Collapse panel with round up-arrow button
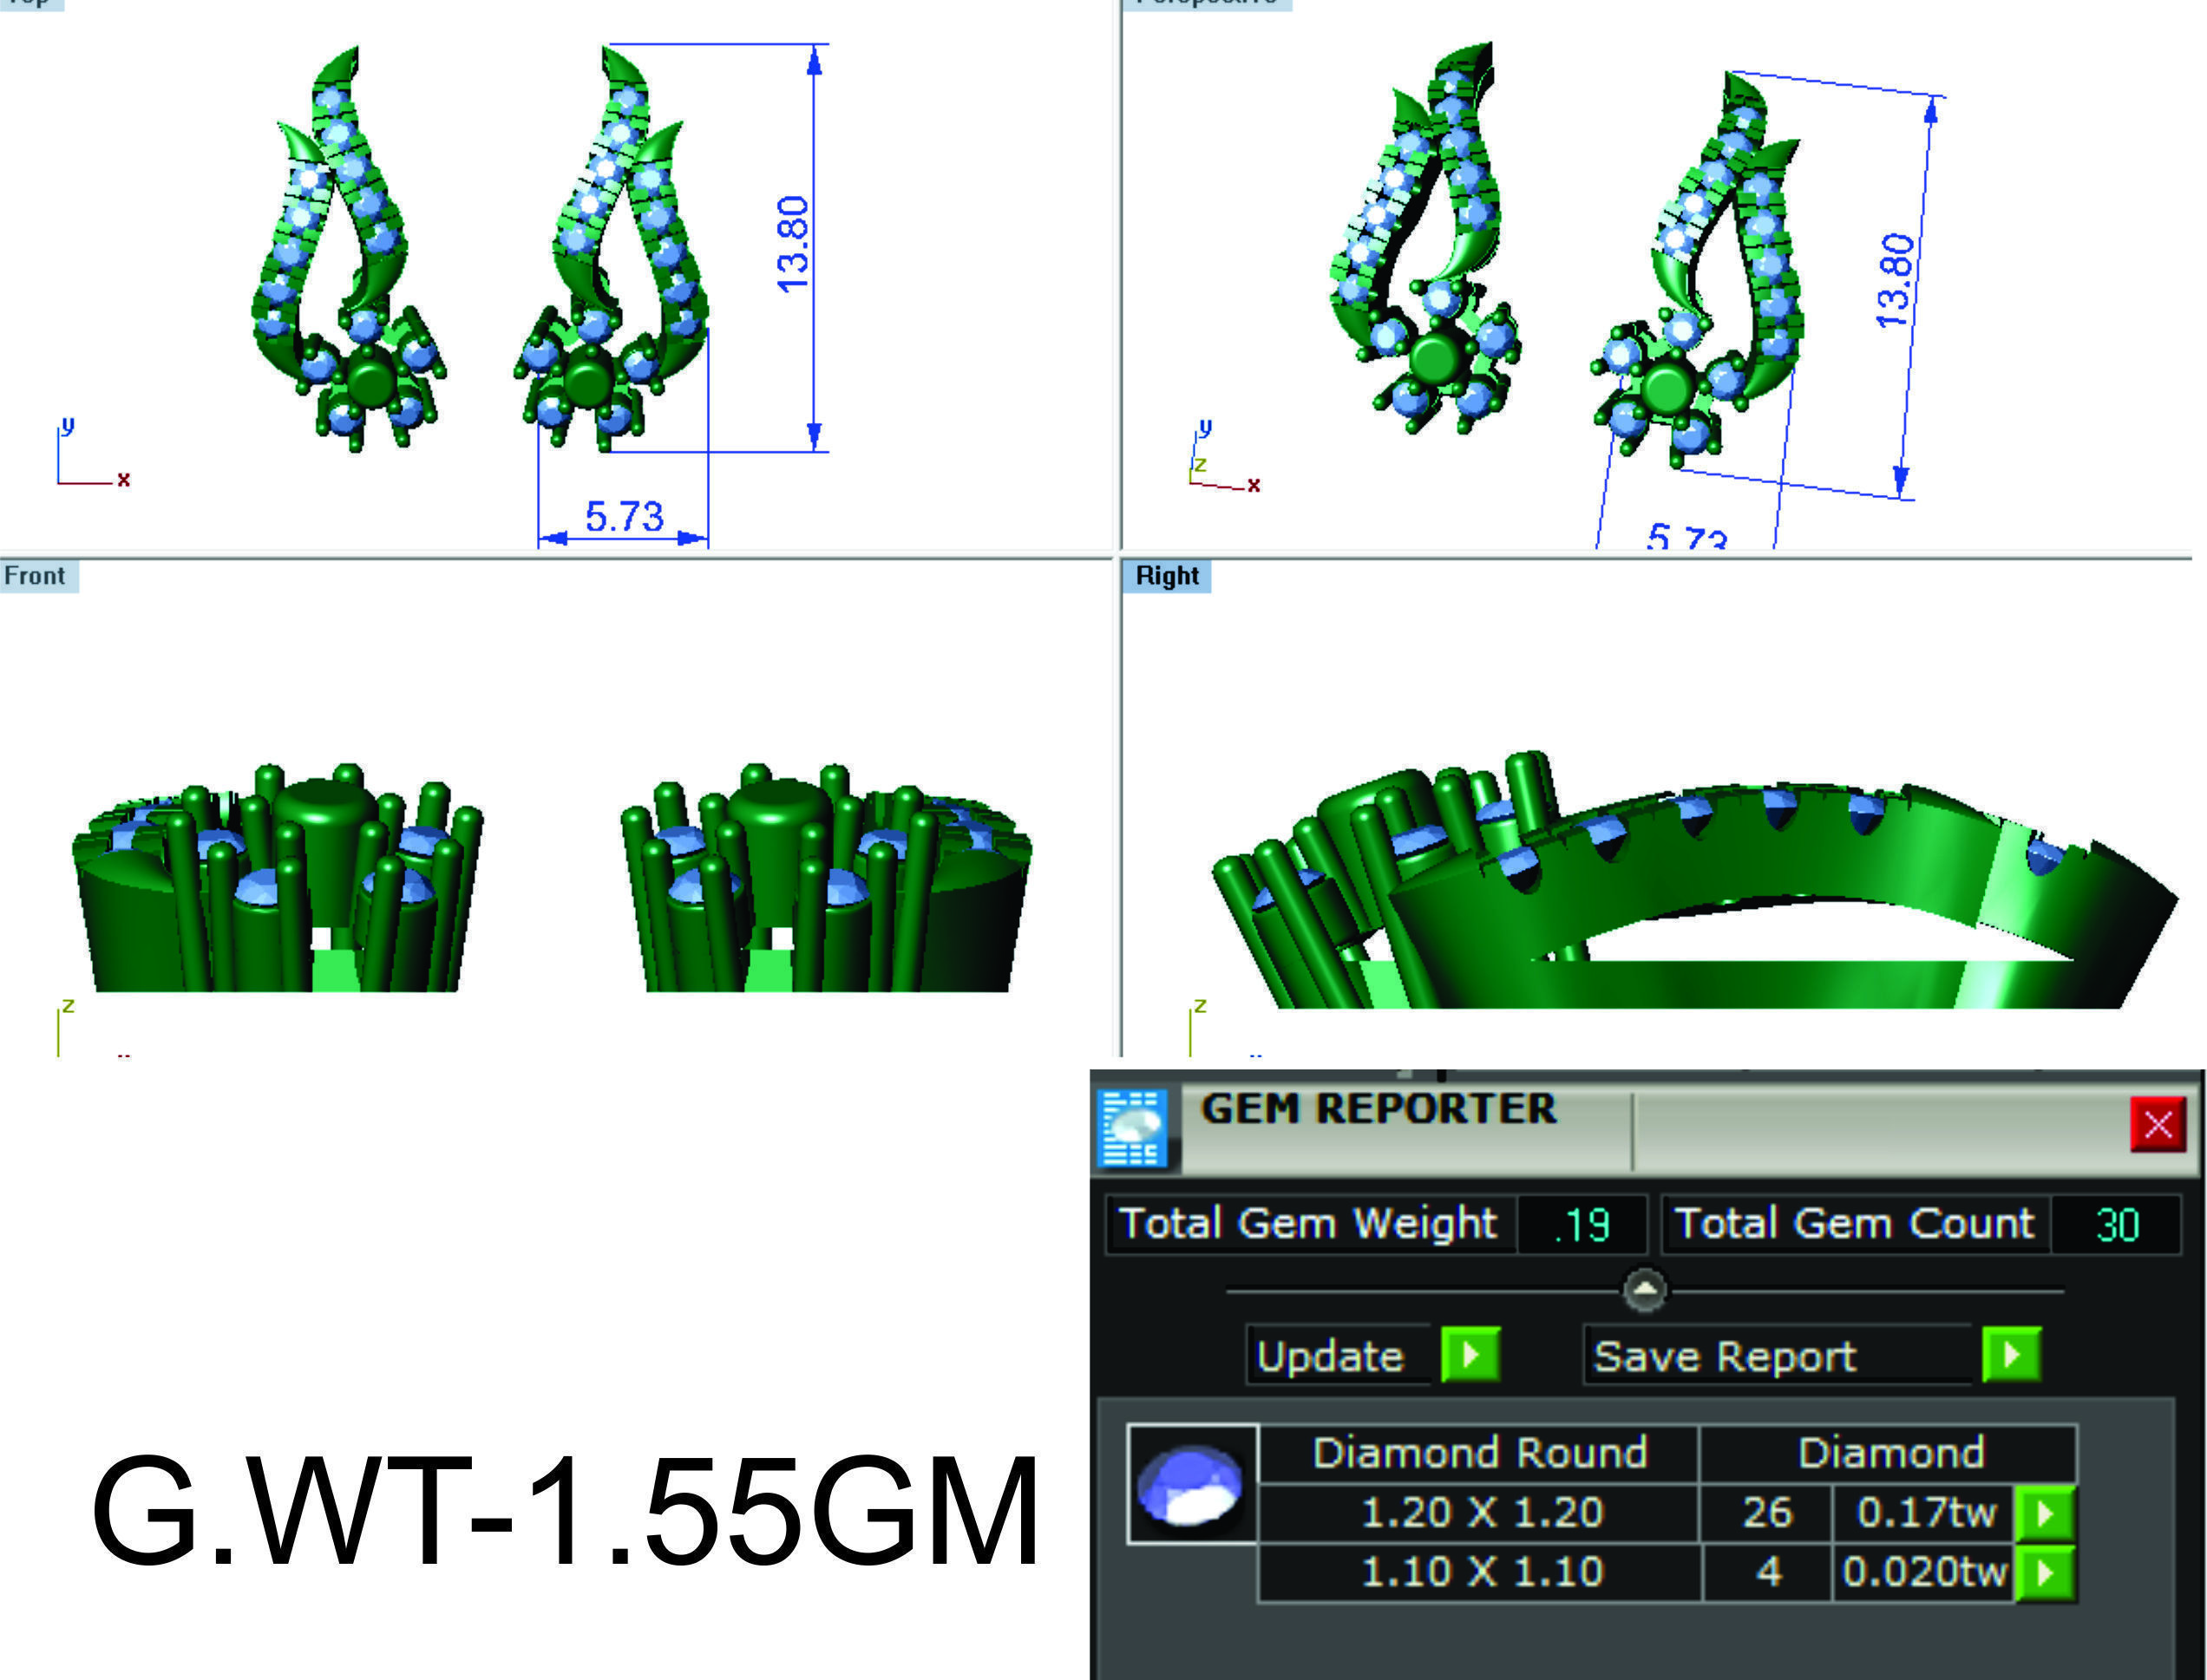2207x1680 pixels. tap(1645, 1290)
